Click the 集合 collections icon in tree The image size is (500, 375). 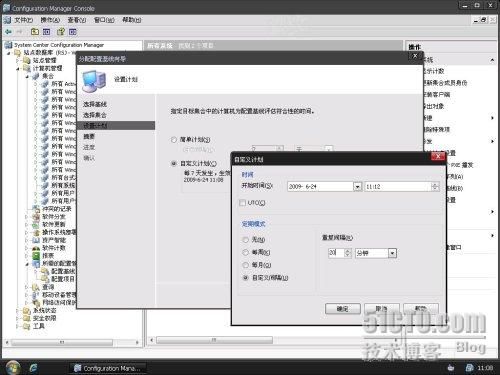(x=36, y=76)
